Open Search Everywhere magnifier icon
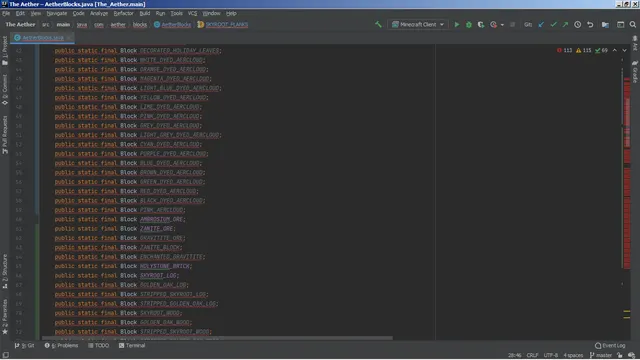 click(633, 24)
